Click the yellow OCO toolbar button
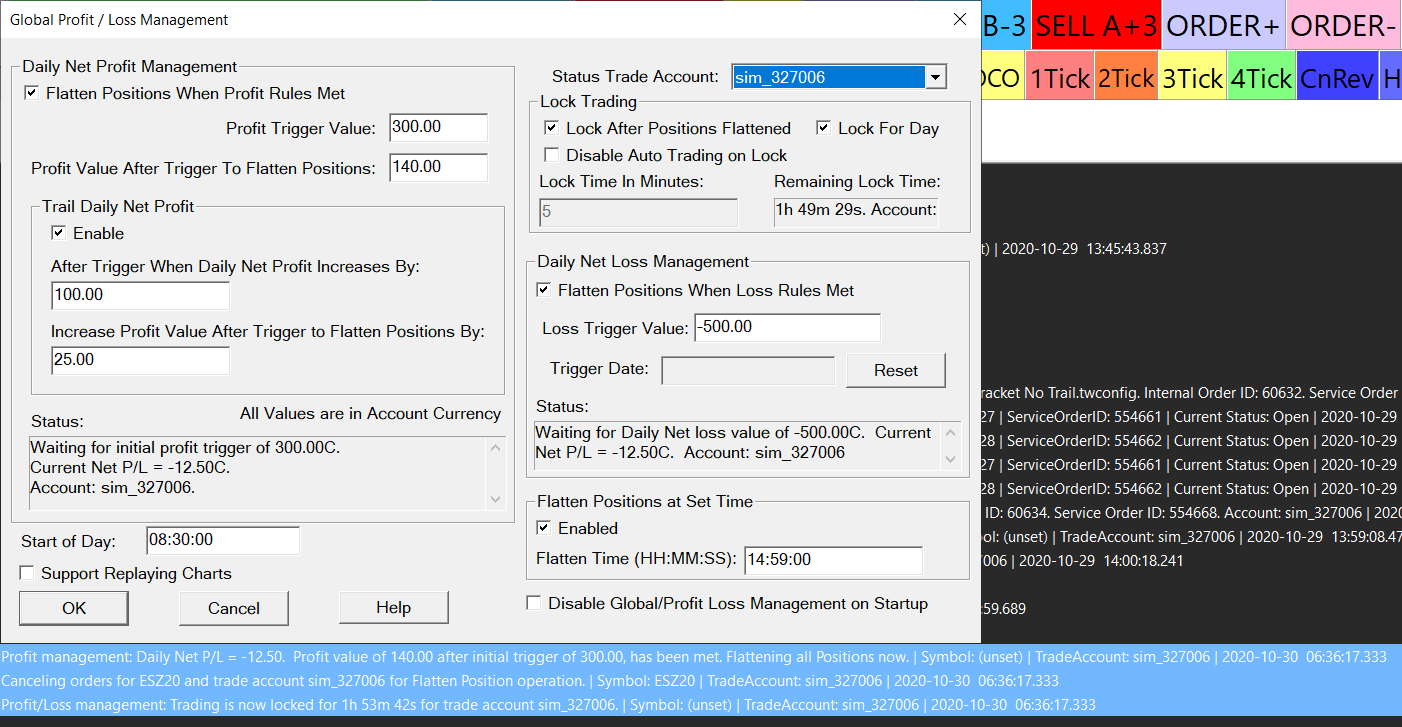The width and height of the screenshot is (1402, 727). tap(1003, 78)
